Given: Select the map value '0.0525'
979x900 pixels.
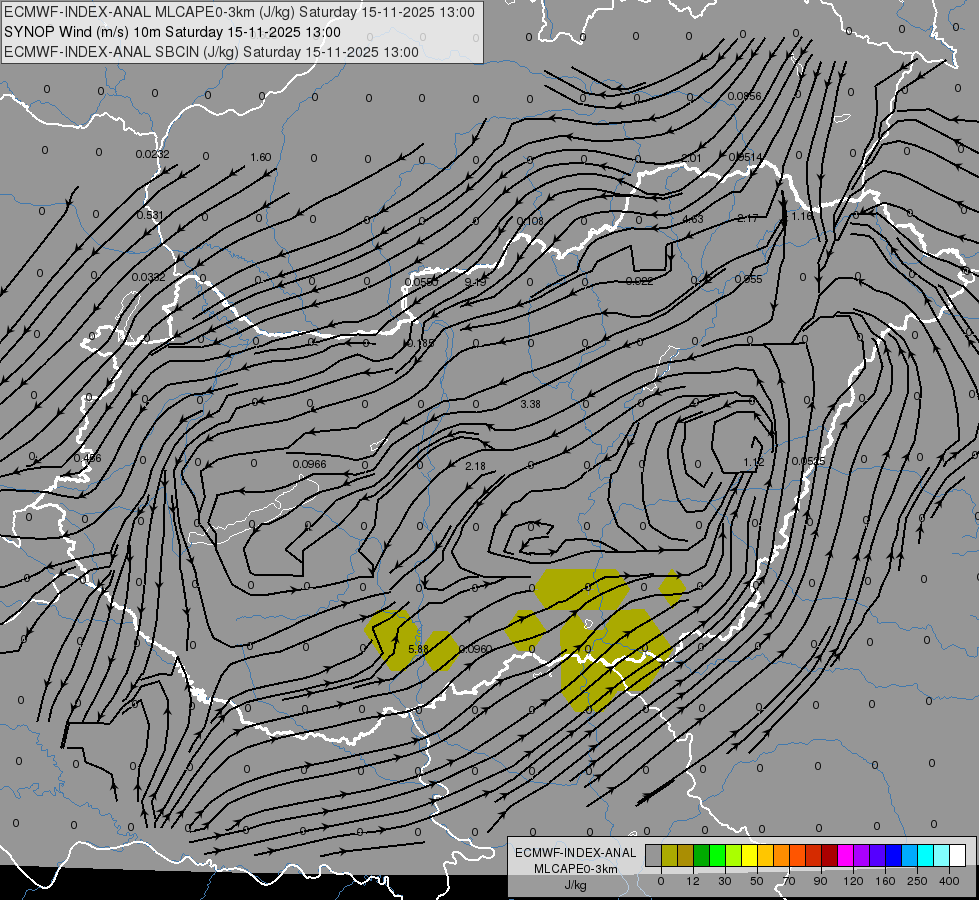Looking at the screenshot, I should [x=808, y=462].
